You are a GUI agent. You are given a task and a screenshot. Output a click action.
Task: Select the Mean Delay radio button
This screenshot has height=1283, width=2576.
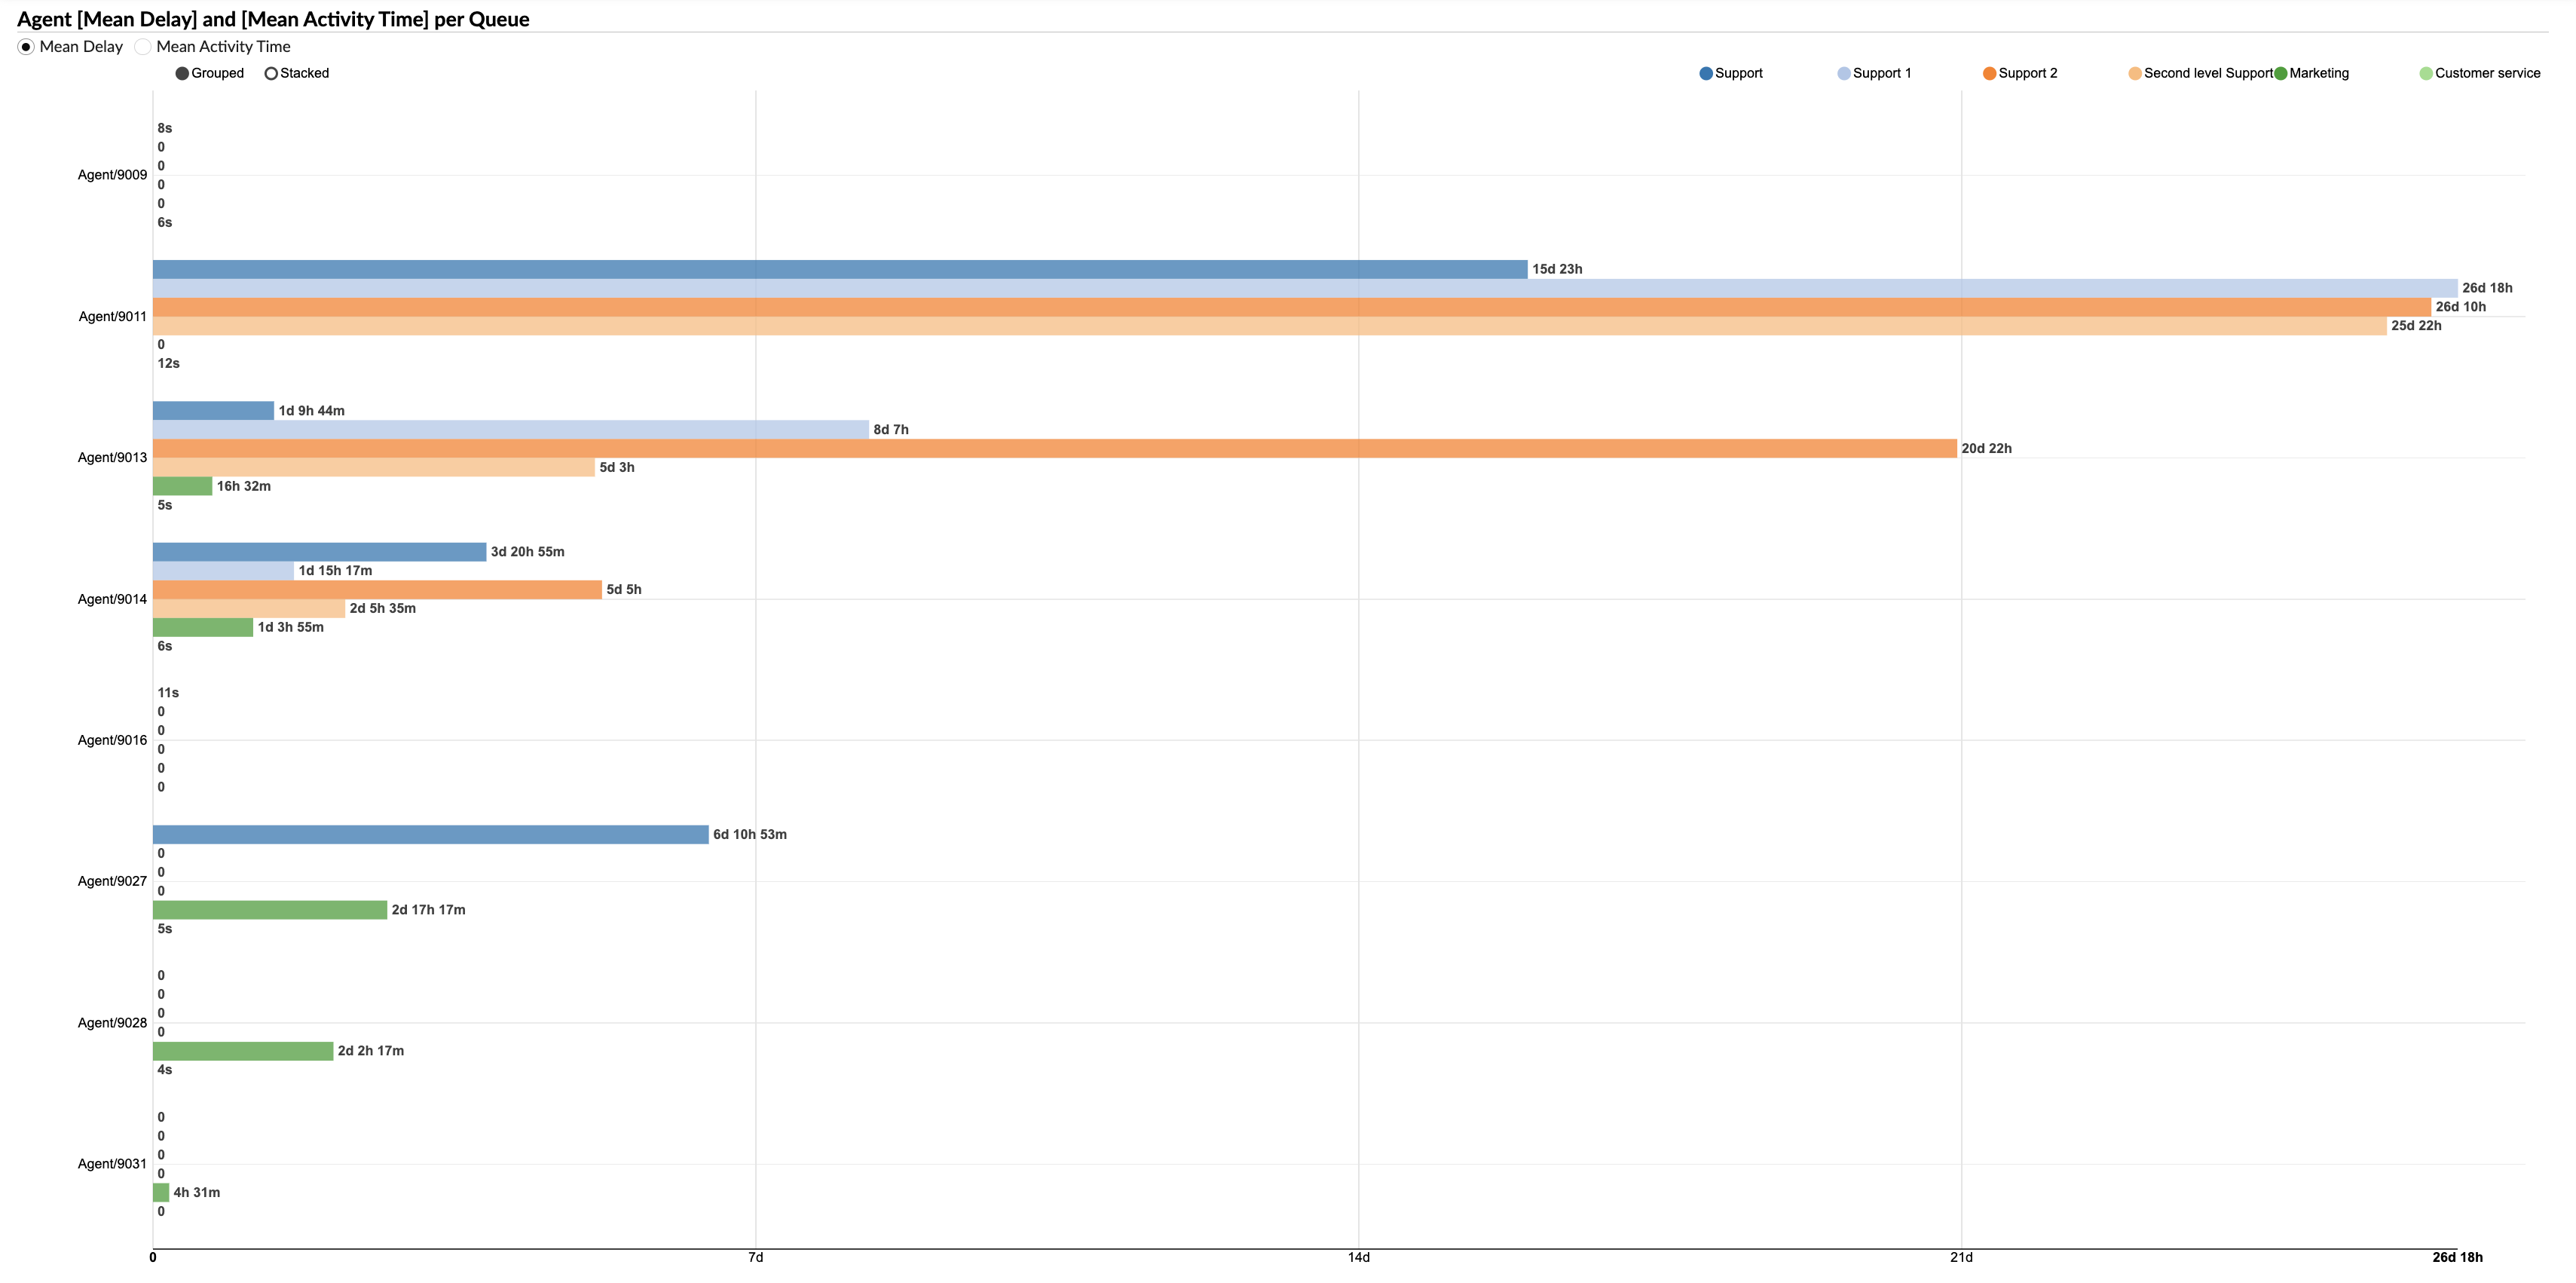tap(27, 47)
